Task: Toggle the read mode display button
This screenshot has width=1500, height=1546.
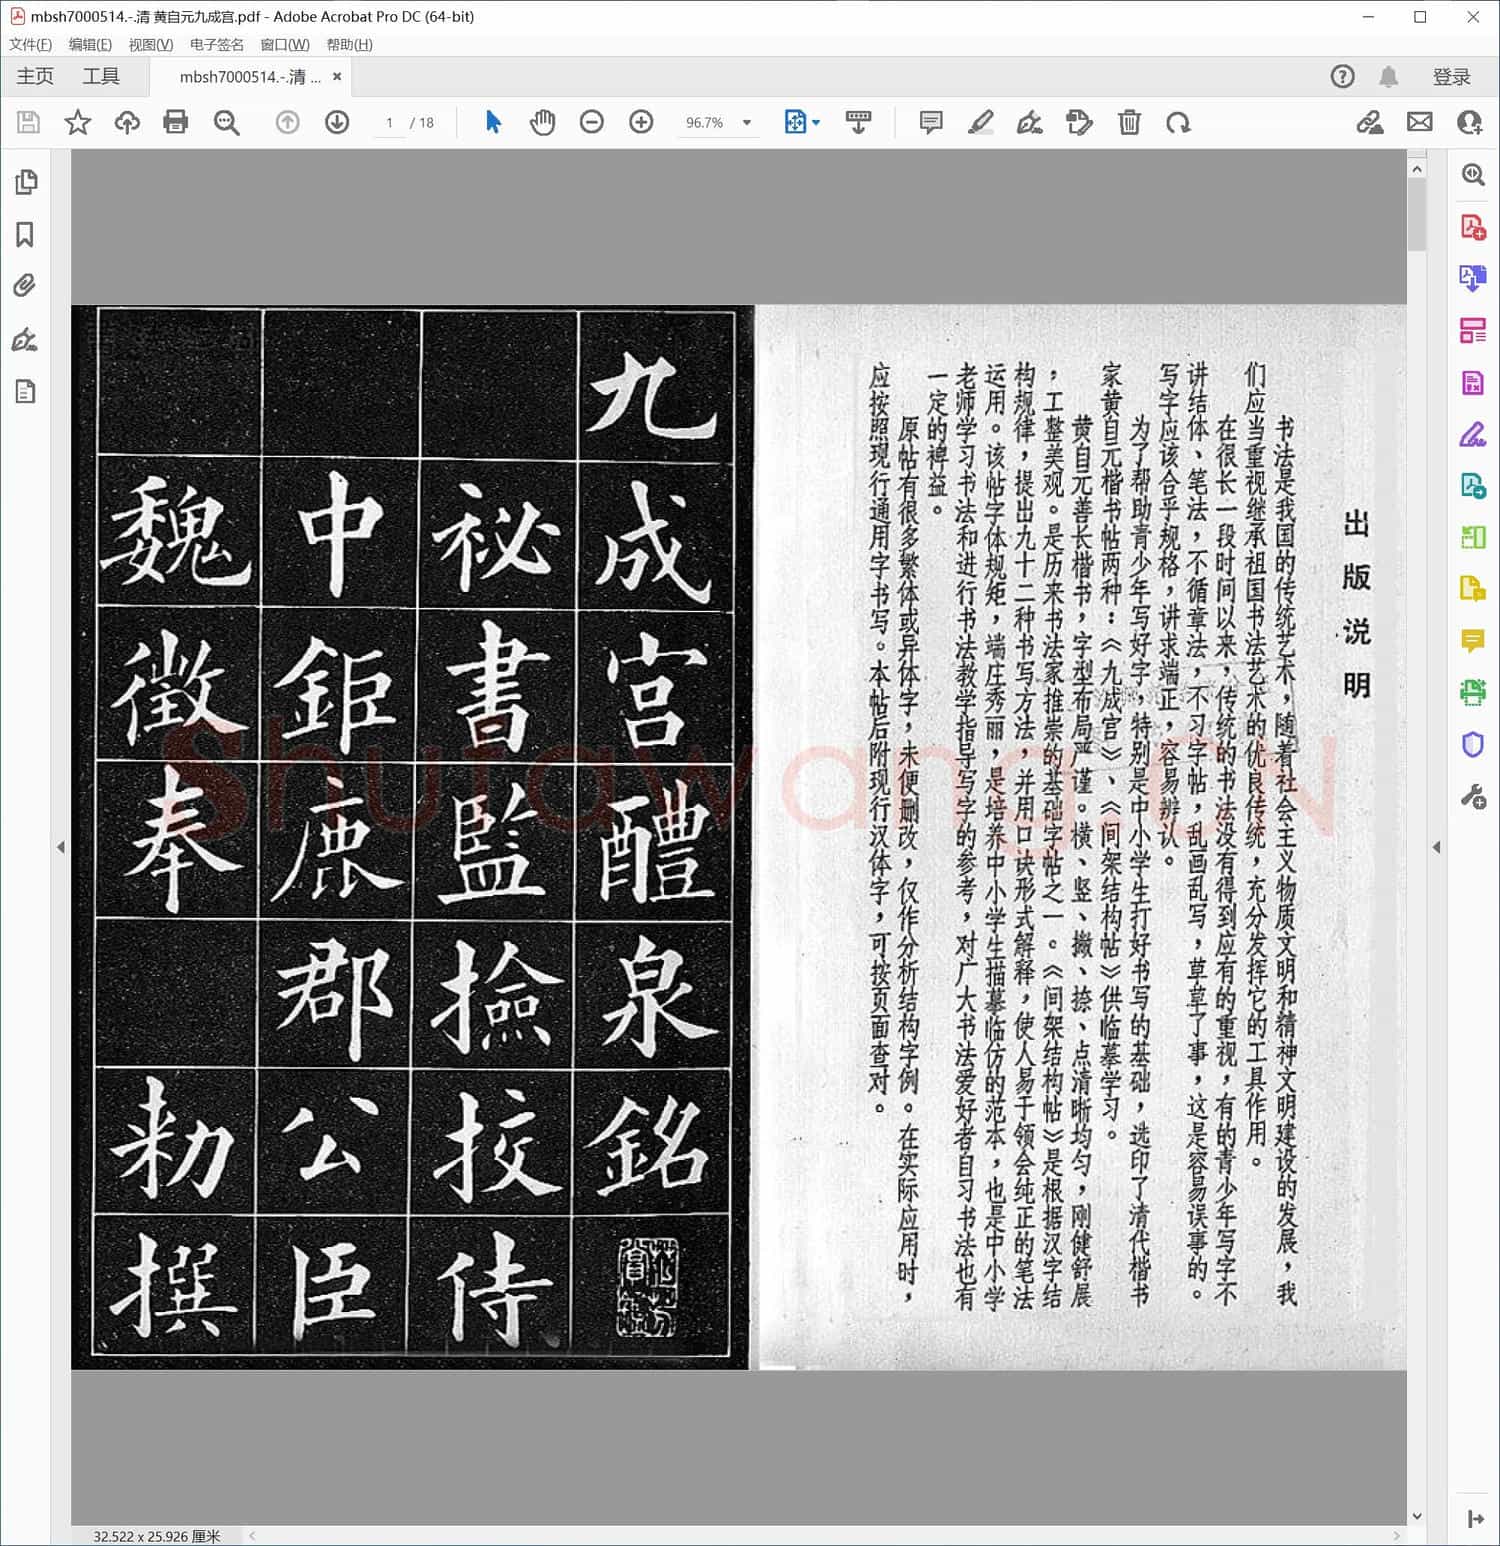Action: (858, 122)
